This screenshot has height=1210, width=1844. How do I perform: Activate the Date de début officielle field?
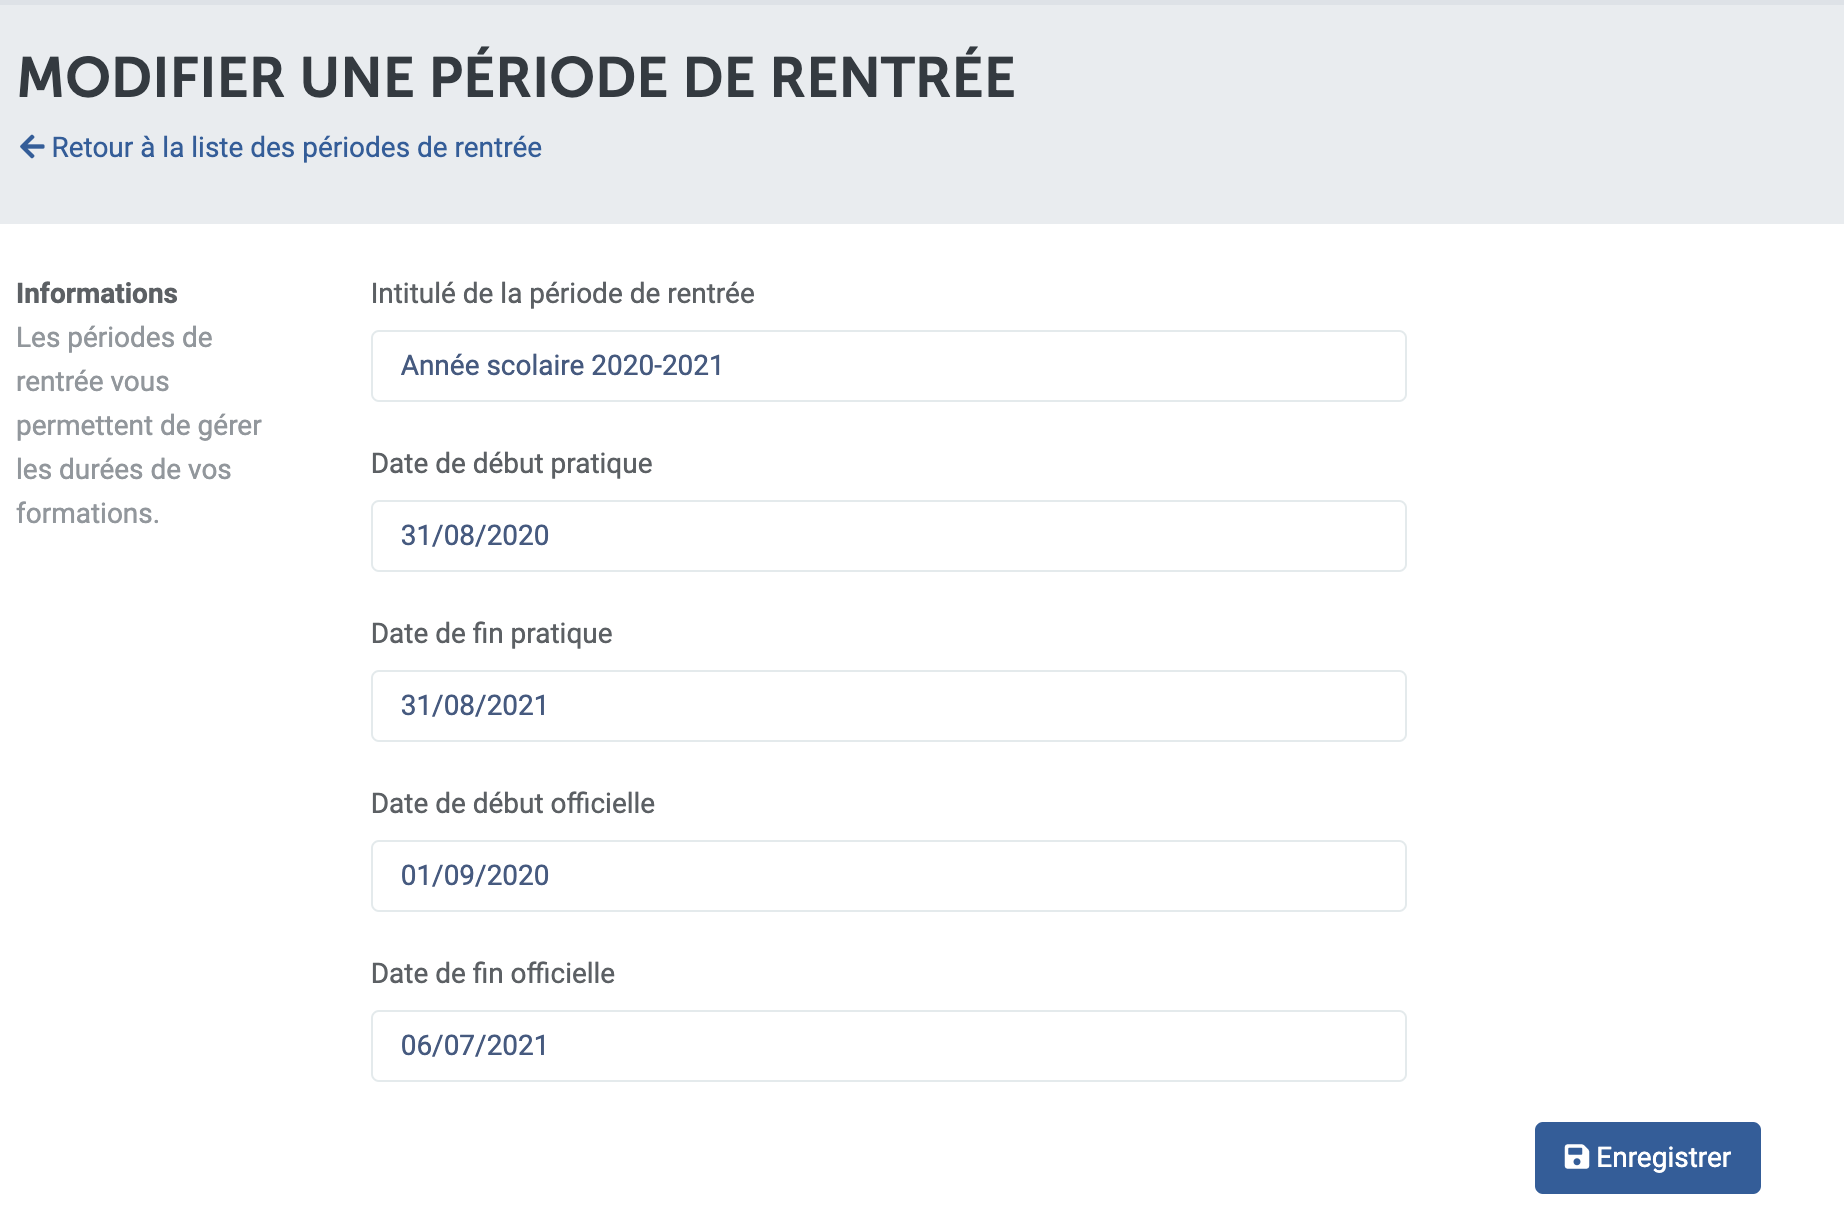click(888, 876)
